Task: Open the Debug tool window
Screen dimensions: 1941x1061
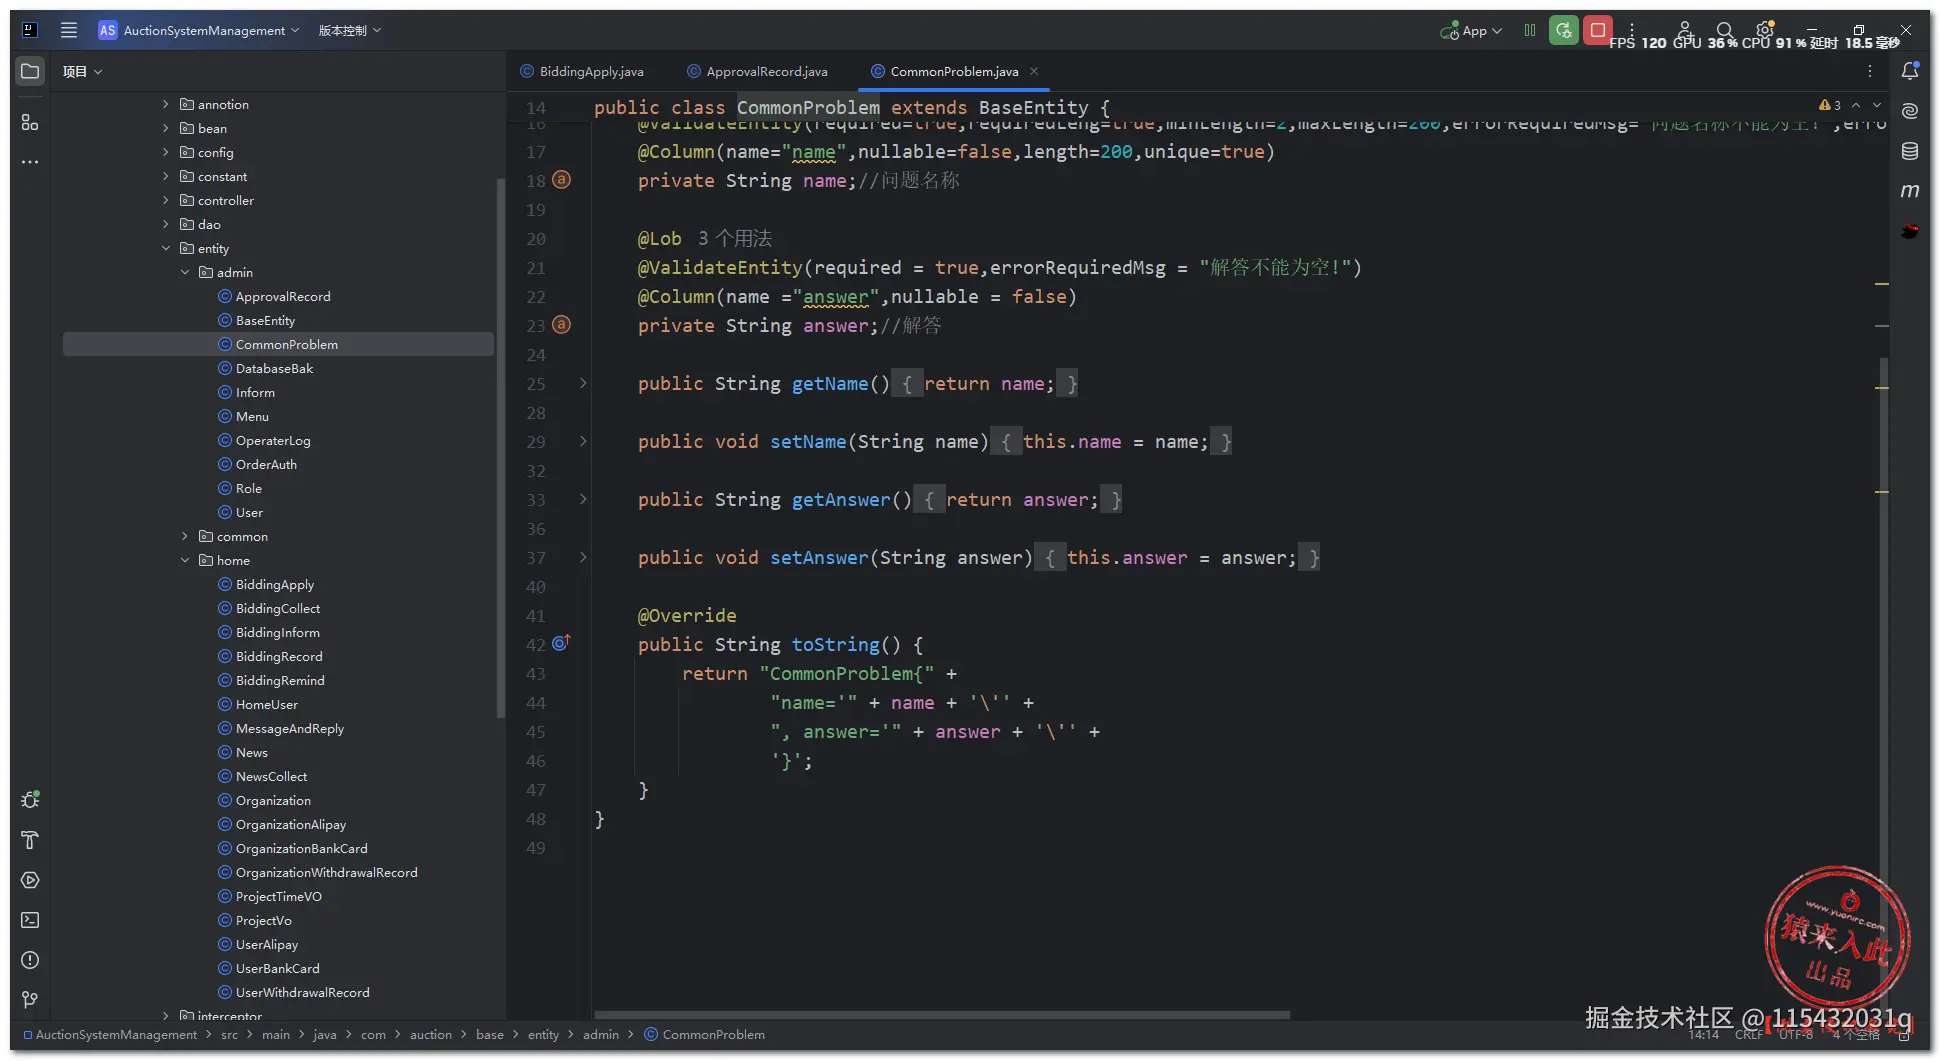Action: (x=30, y=800)
